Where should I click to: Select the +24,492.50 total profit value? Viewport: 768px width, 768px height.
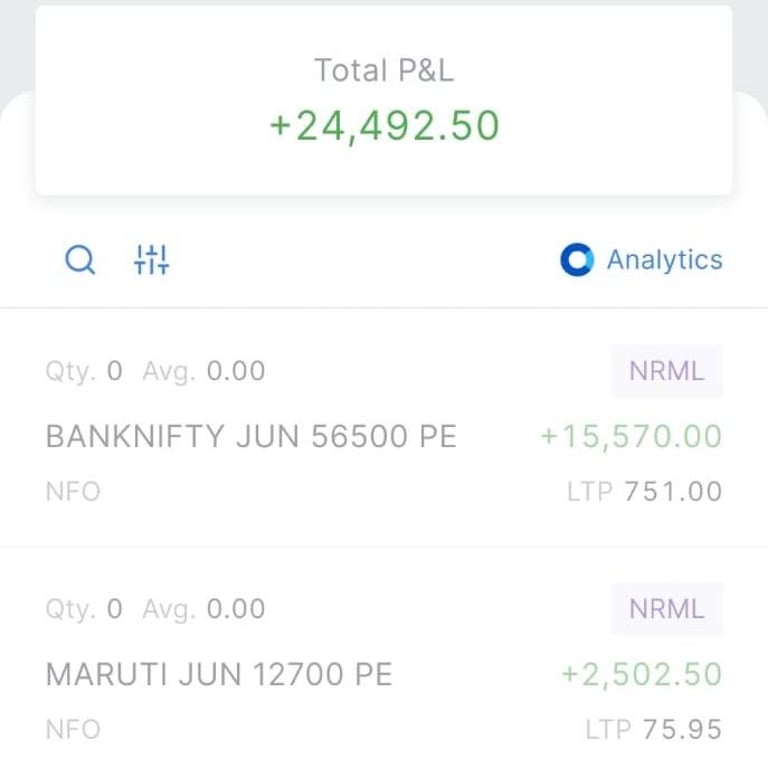(x=384, y=126)
